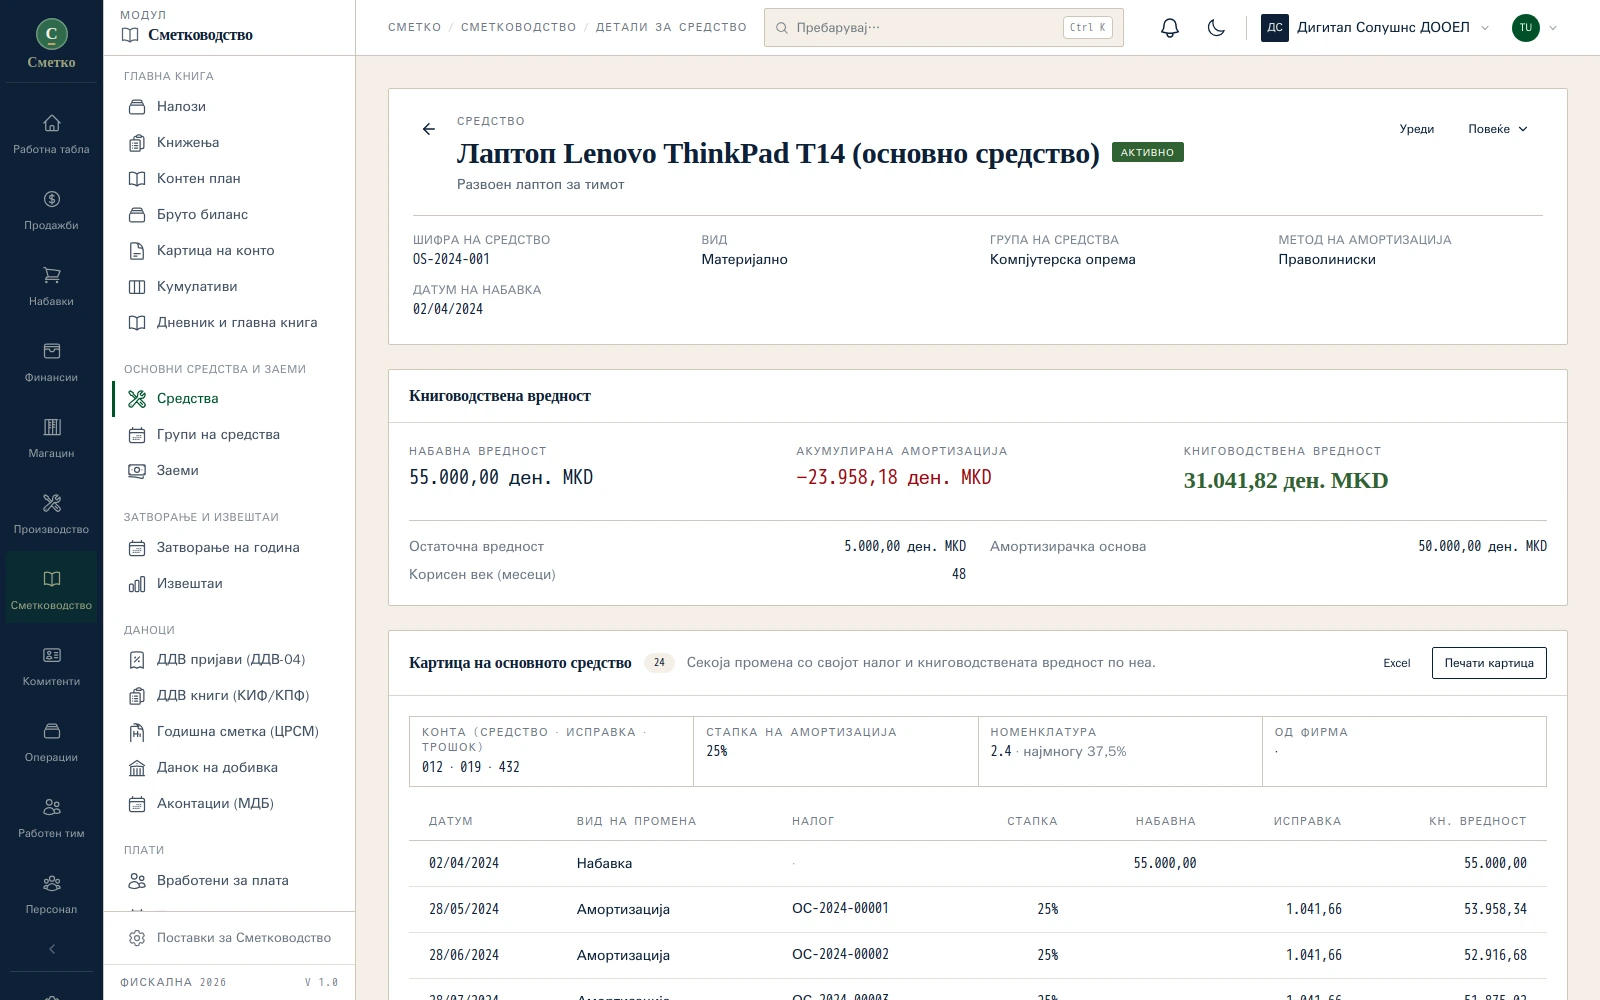Open Картица на конто
Screen dimensions: 1600x1000
click(230, 251)
